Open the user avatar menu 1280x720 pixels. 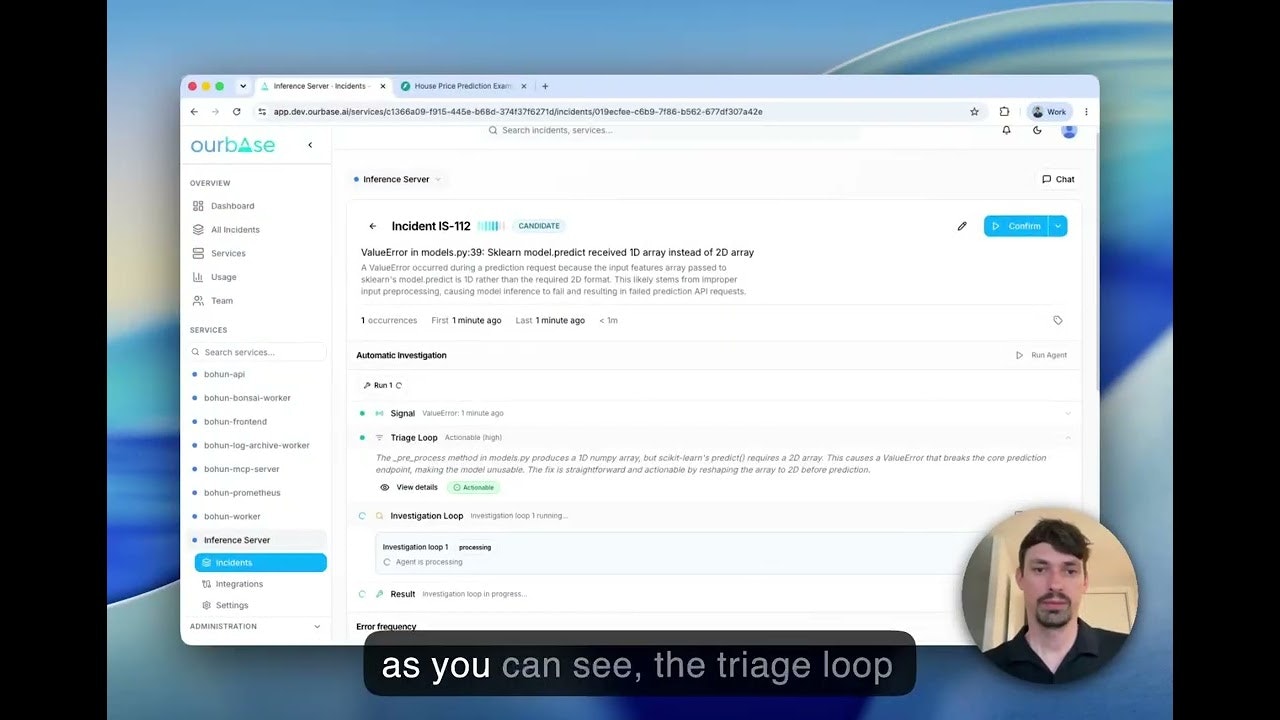(x=1069, y=130)
